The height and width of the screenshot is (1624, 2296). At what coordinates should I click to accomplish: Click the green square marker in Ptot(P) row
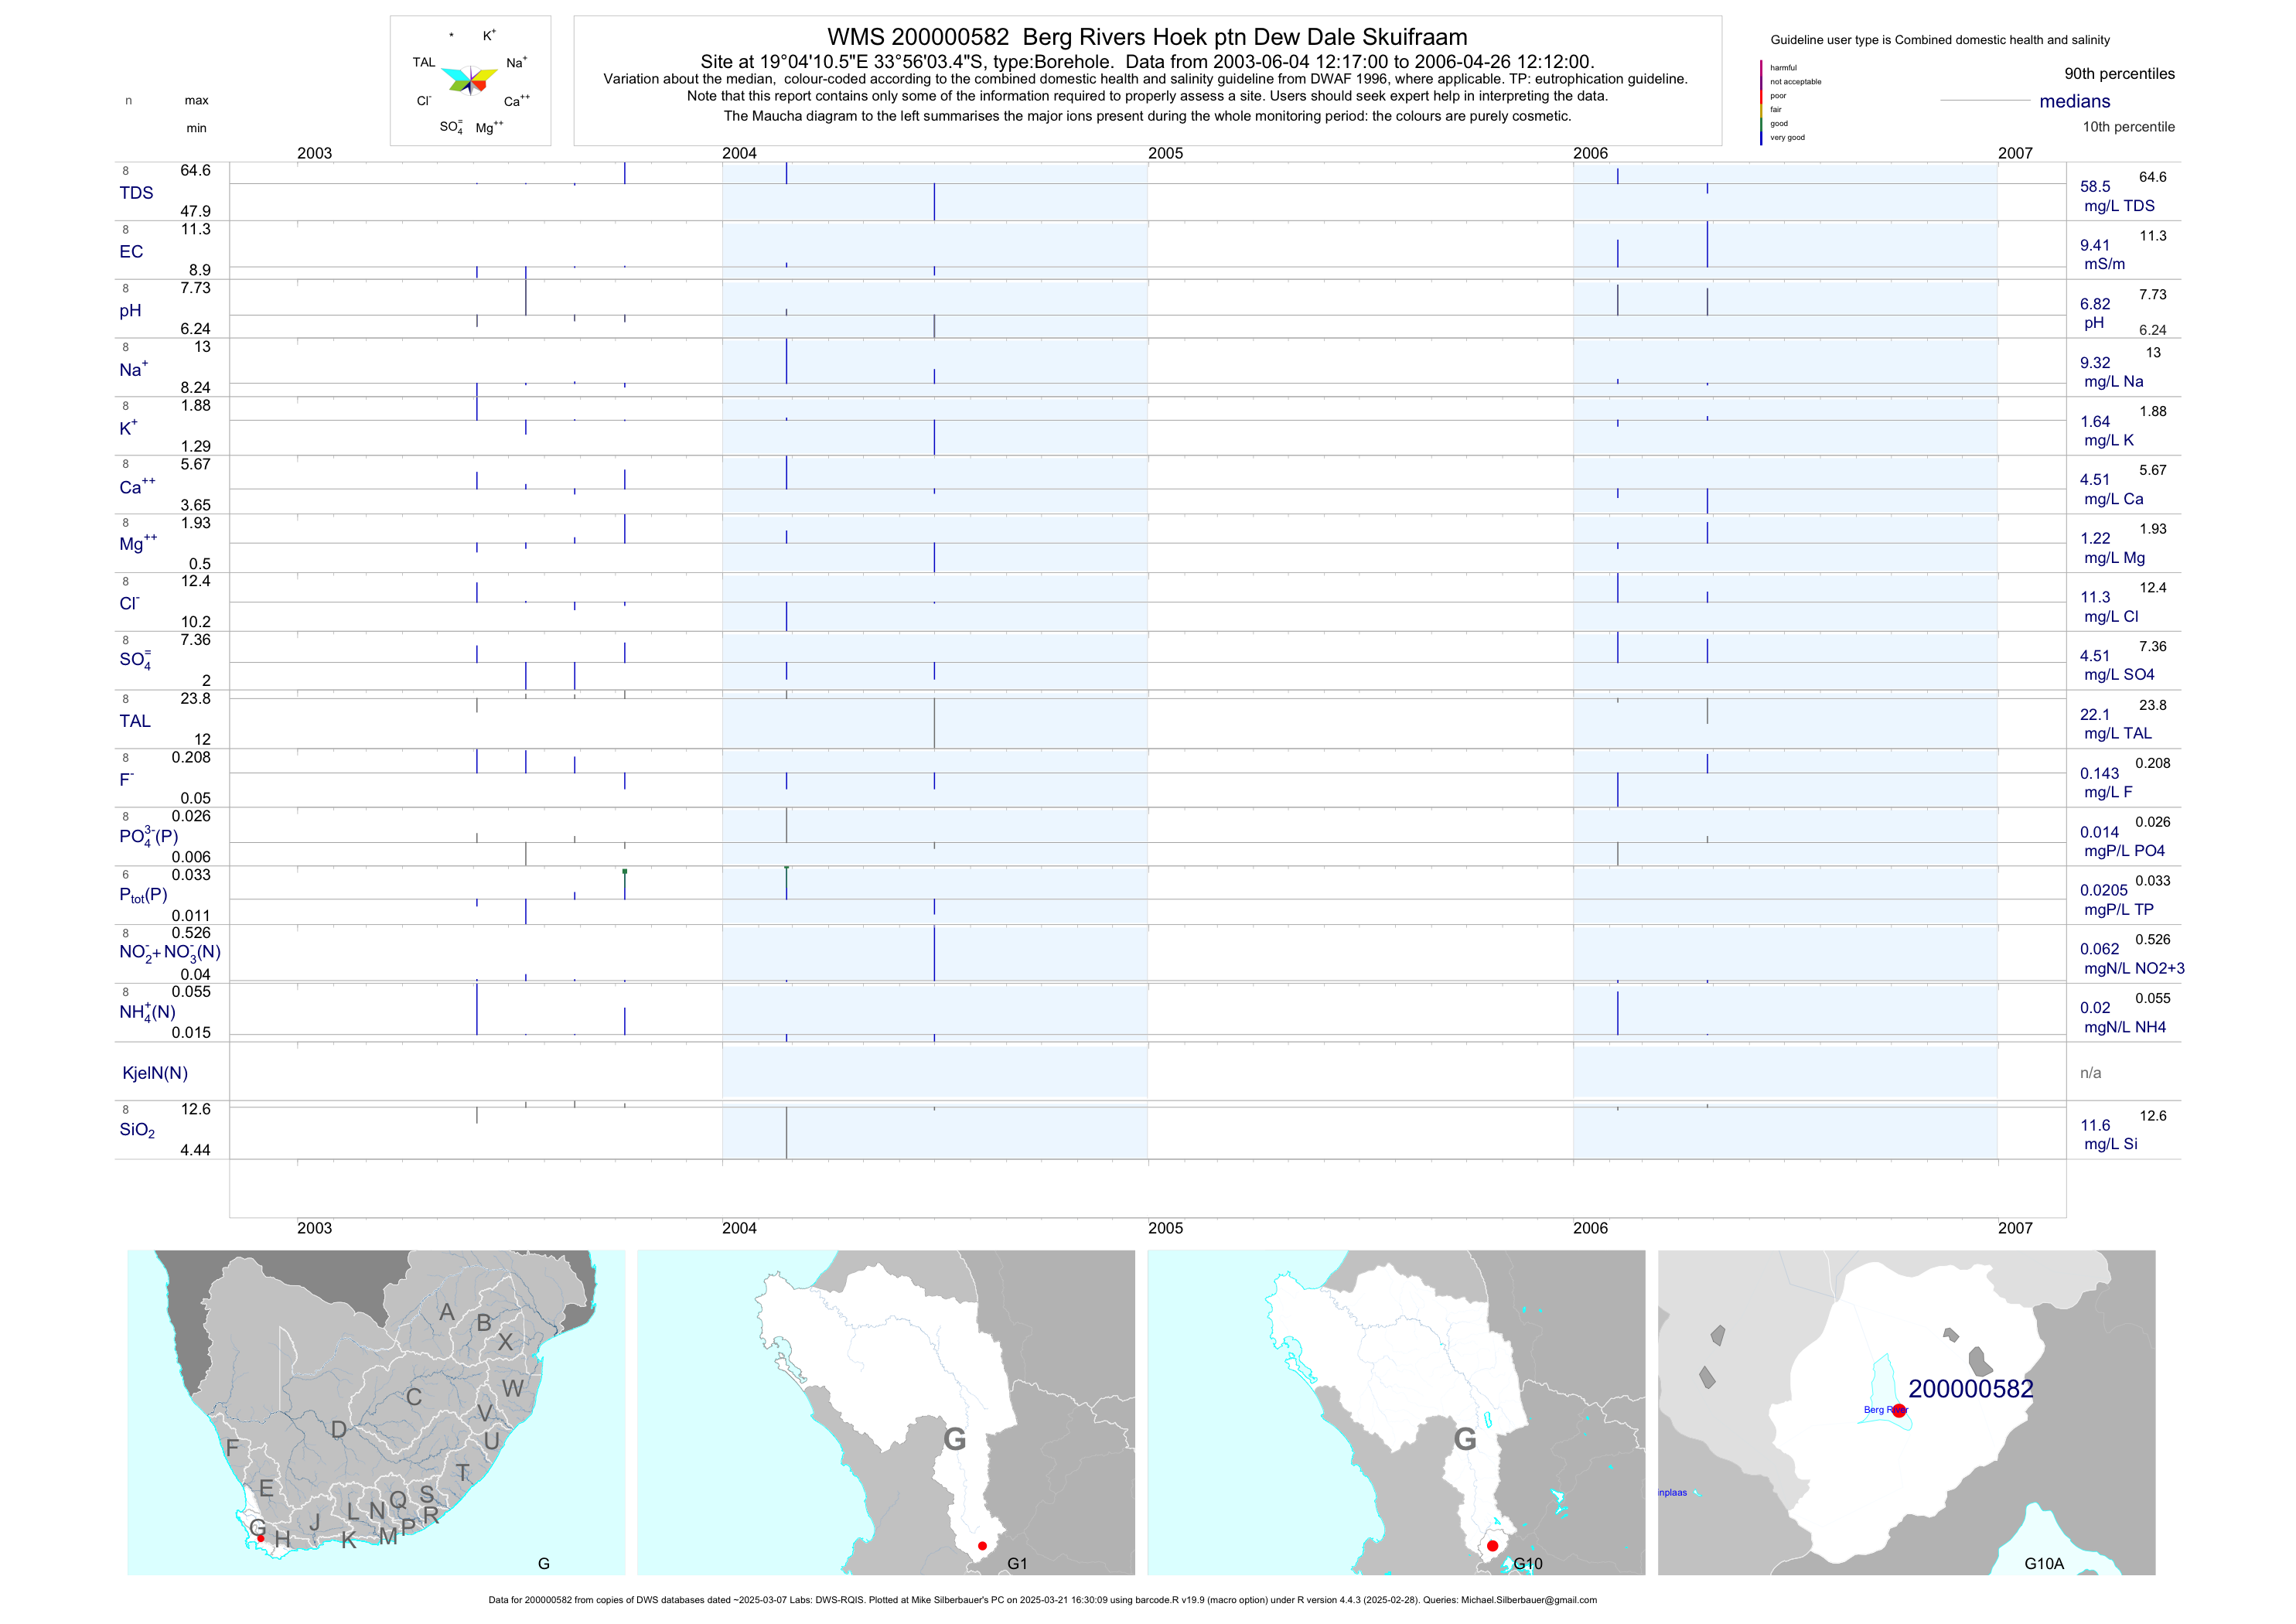(x=625, y=872)
